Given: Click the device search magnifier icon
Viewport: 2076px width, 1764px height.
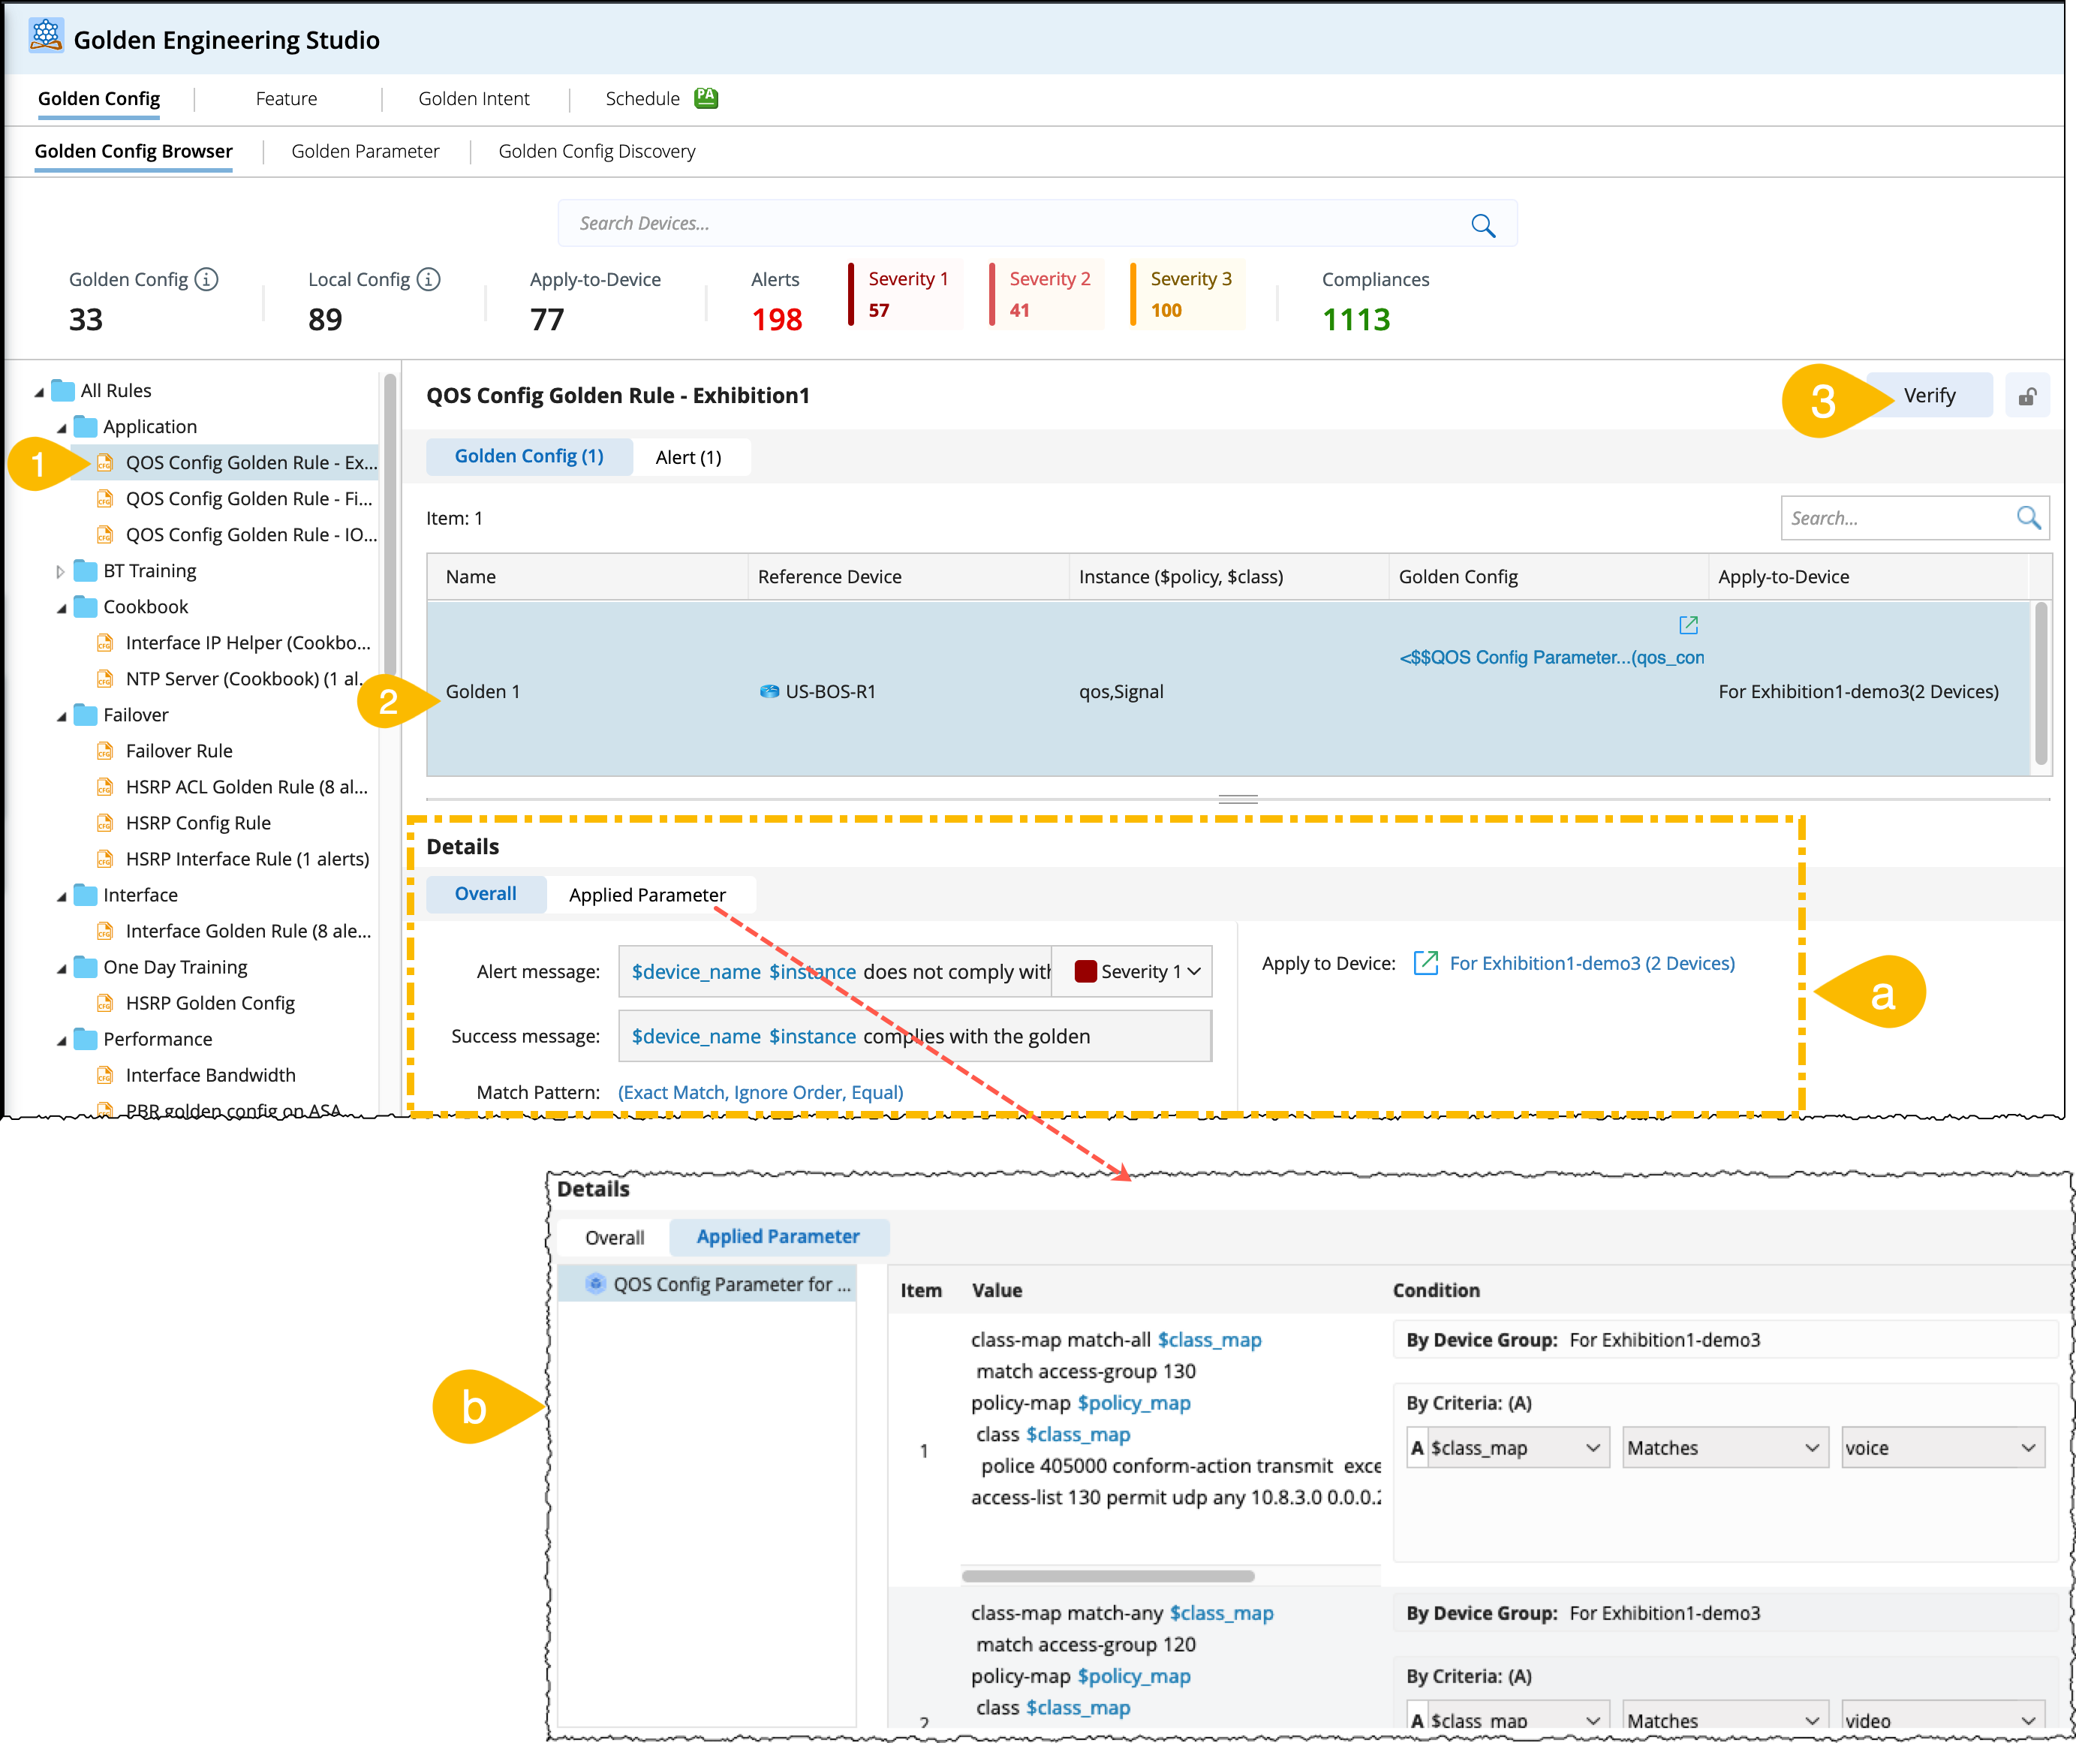Looking at the screenshot, I should pyautogui.click(x=1483, y=226).
